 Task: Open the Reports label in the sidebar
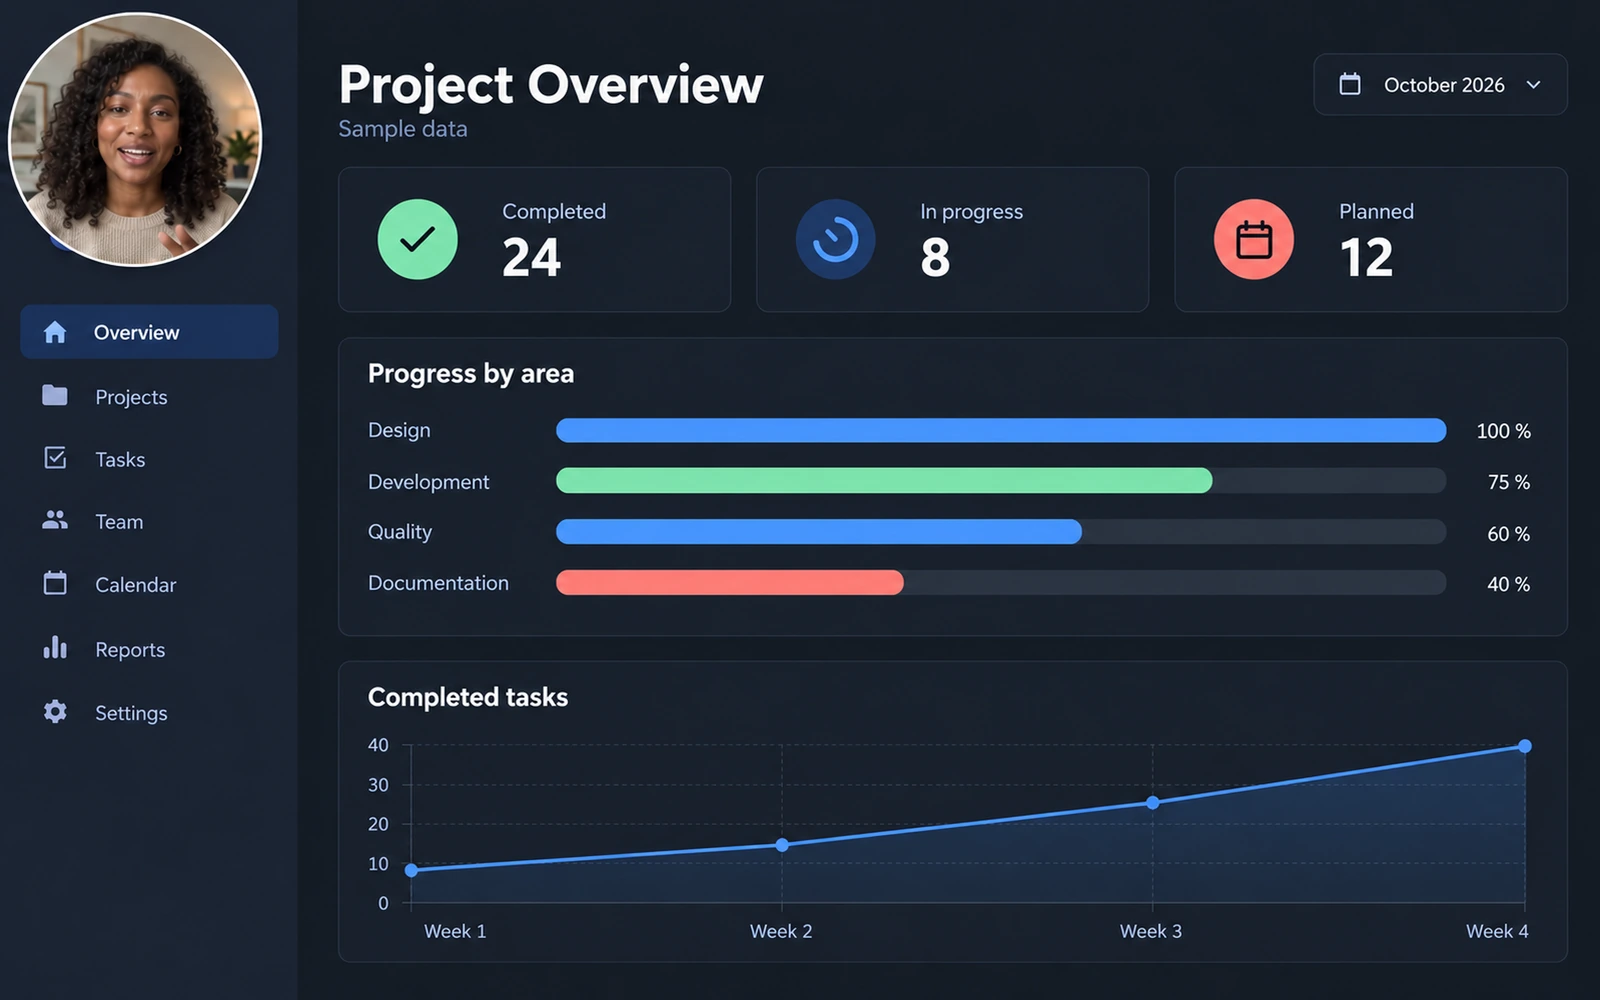pos(130,650)
